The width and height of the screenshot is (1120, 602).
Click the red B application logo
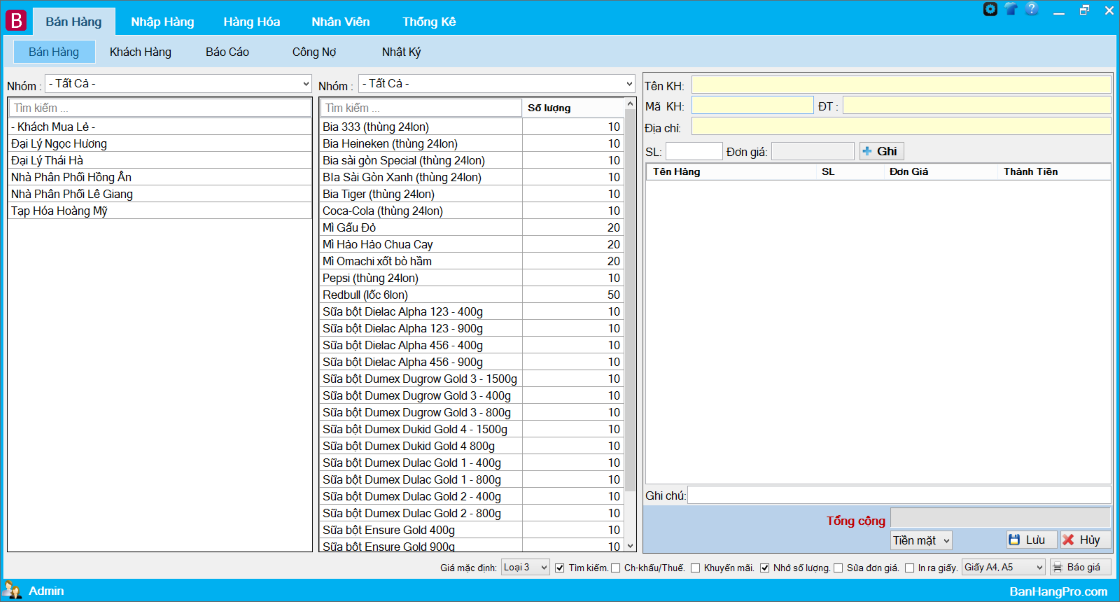(16, 21)
